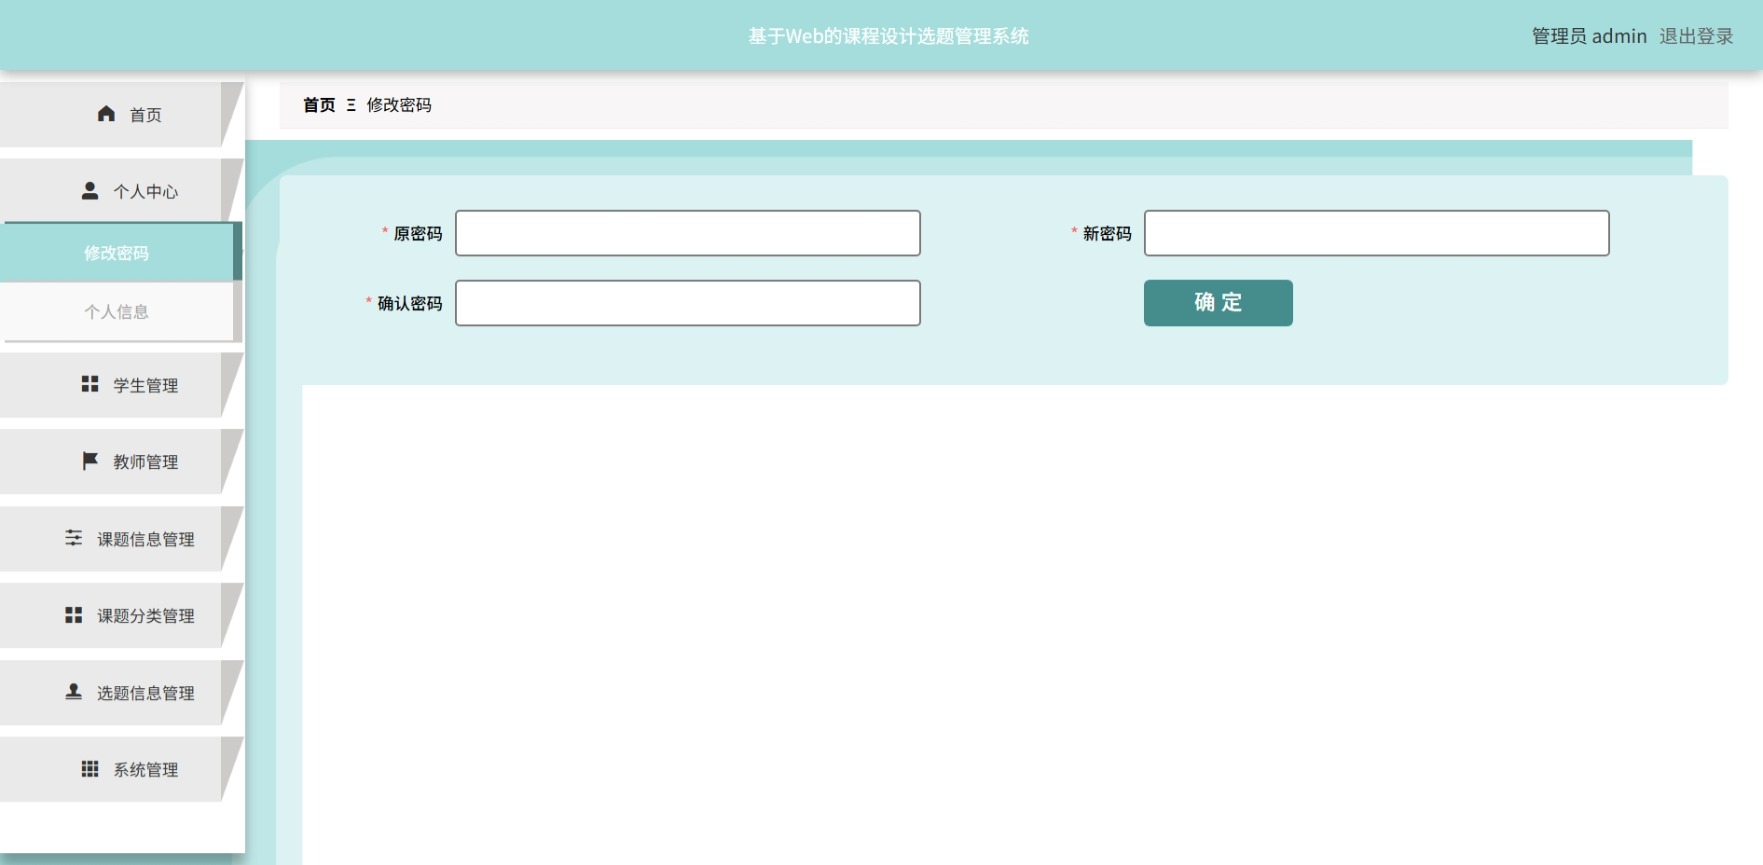Collapse the 个人中心 menu section
Screen dimensions: 1763x865
point(121,191)
